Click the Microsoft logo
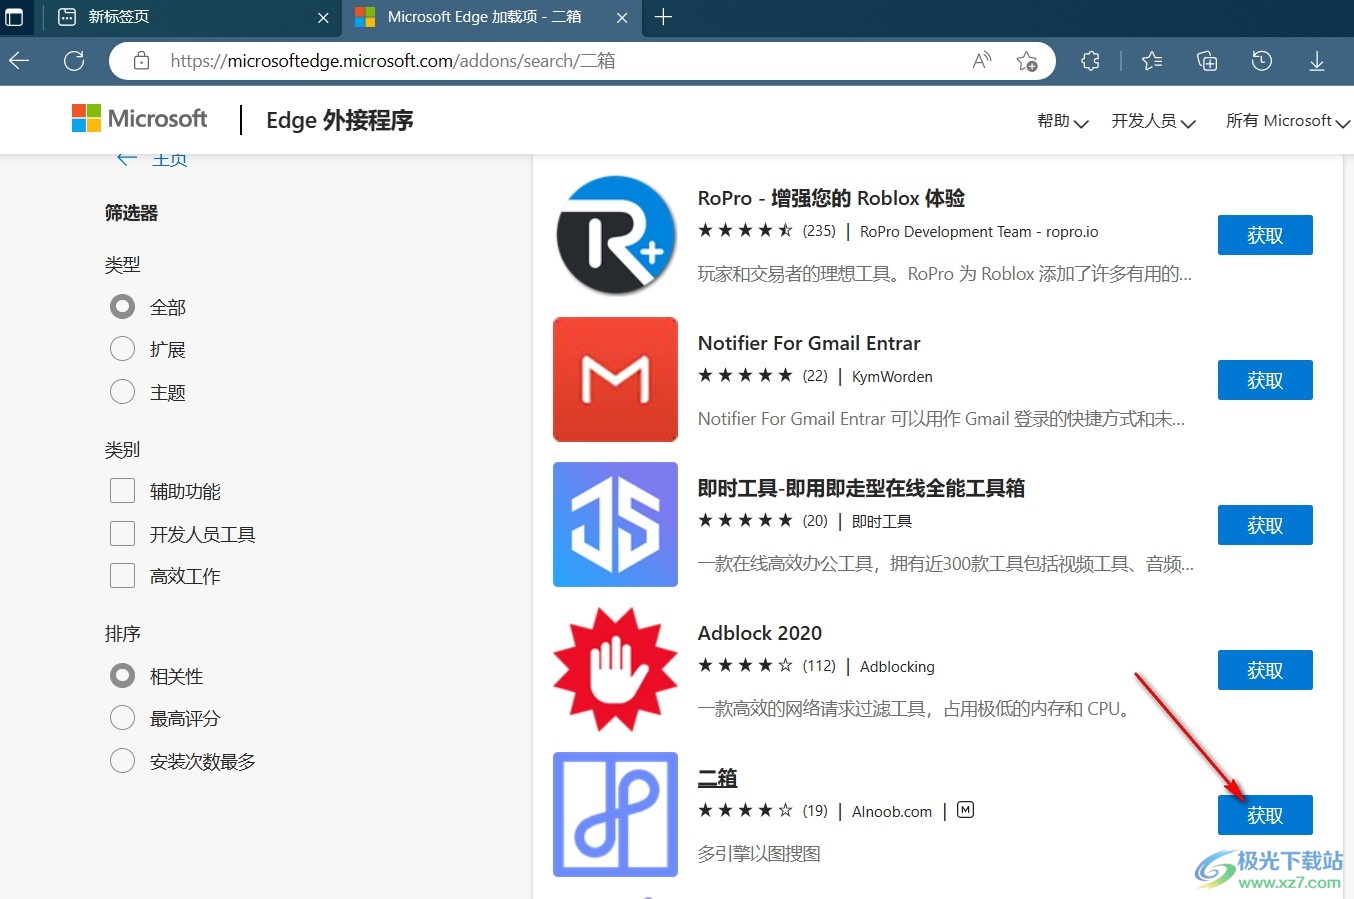 tap(139, 119)
